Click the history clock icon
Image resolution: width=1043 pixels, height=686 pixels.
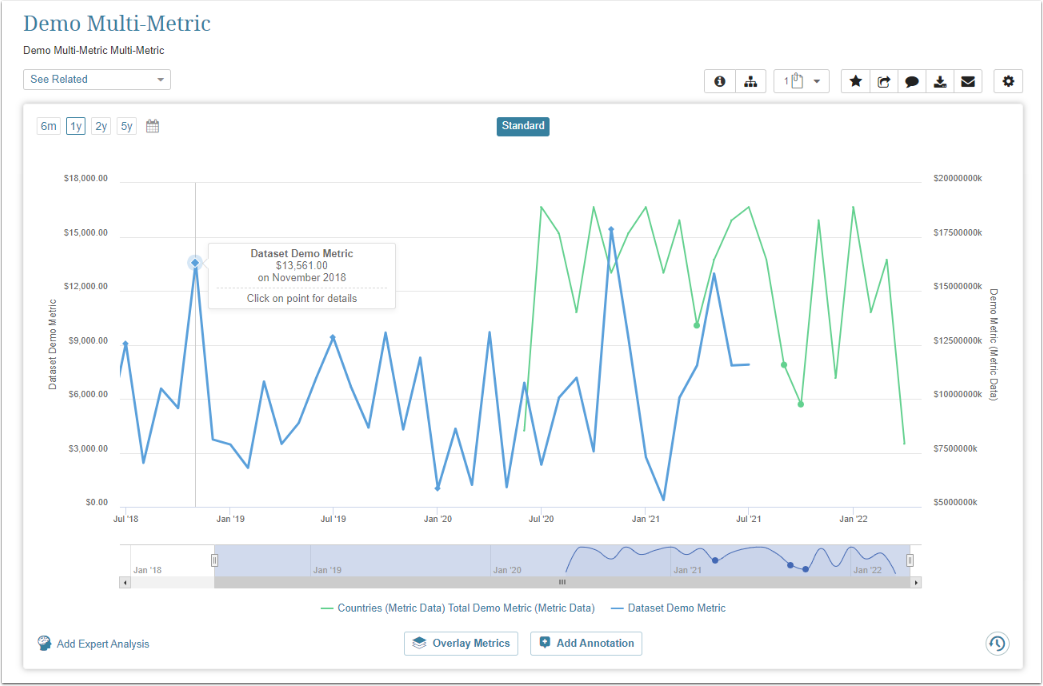click(997, 643)
